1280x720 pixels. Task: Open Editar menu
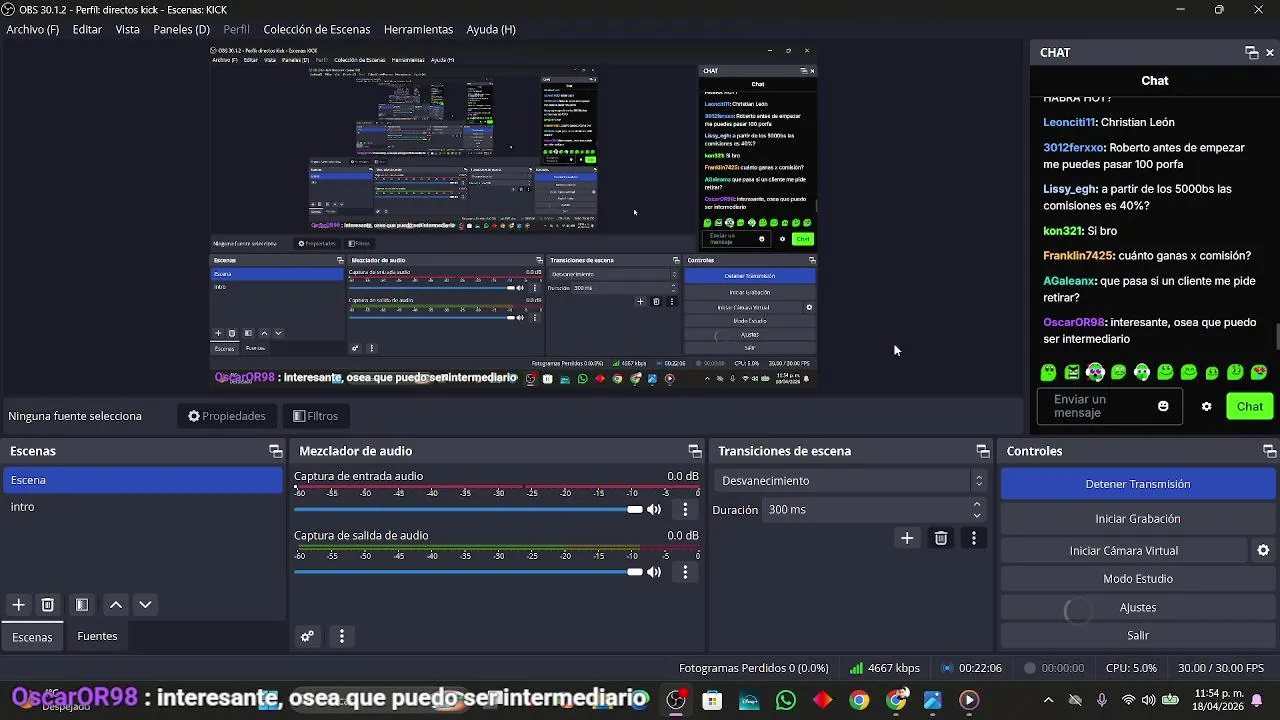point(87,29)
